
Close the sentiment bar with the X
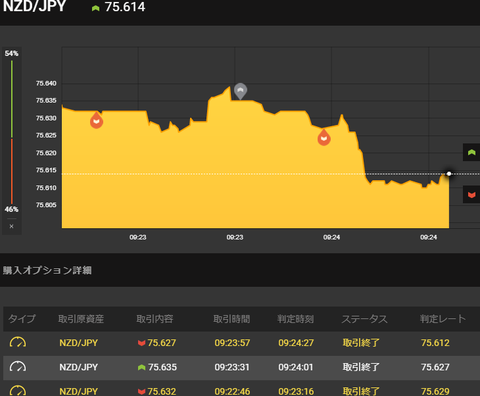click(11, 226)
